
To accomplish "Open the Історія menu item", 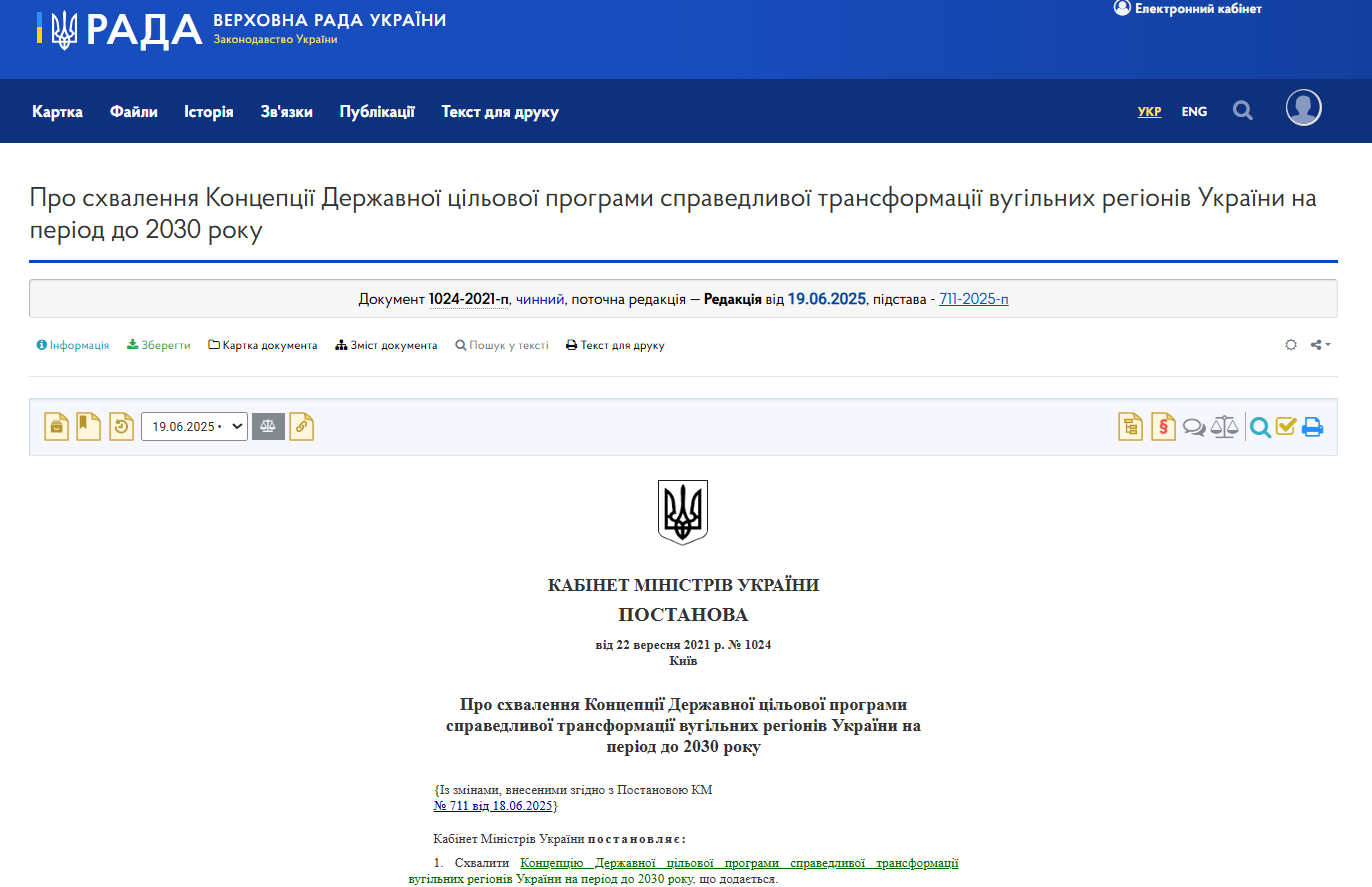I will 209,112.
